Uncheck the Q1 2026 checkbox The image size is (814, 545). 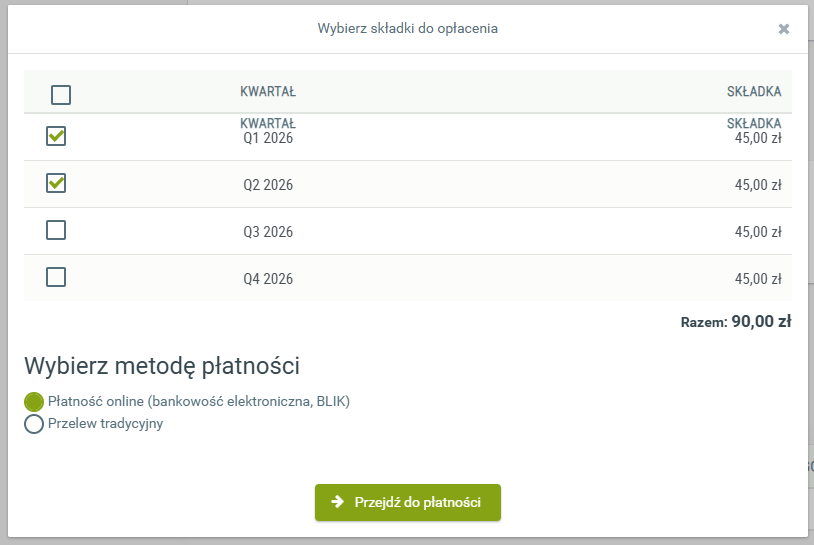57,136
